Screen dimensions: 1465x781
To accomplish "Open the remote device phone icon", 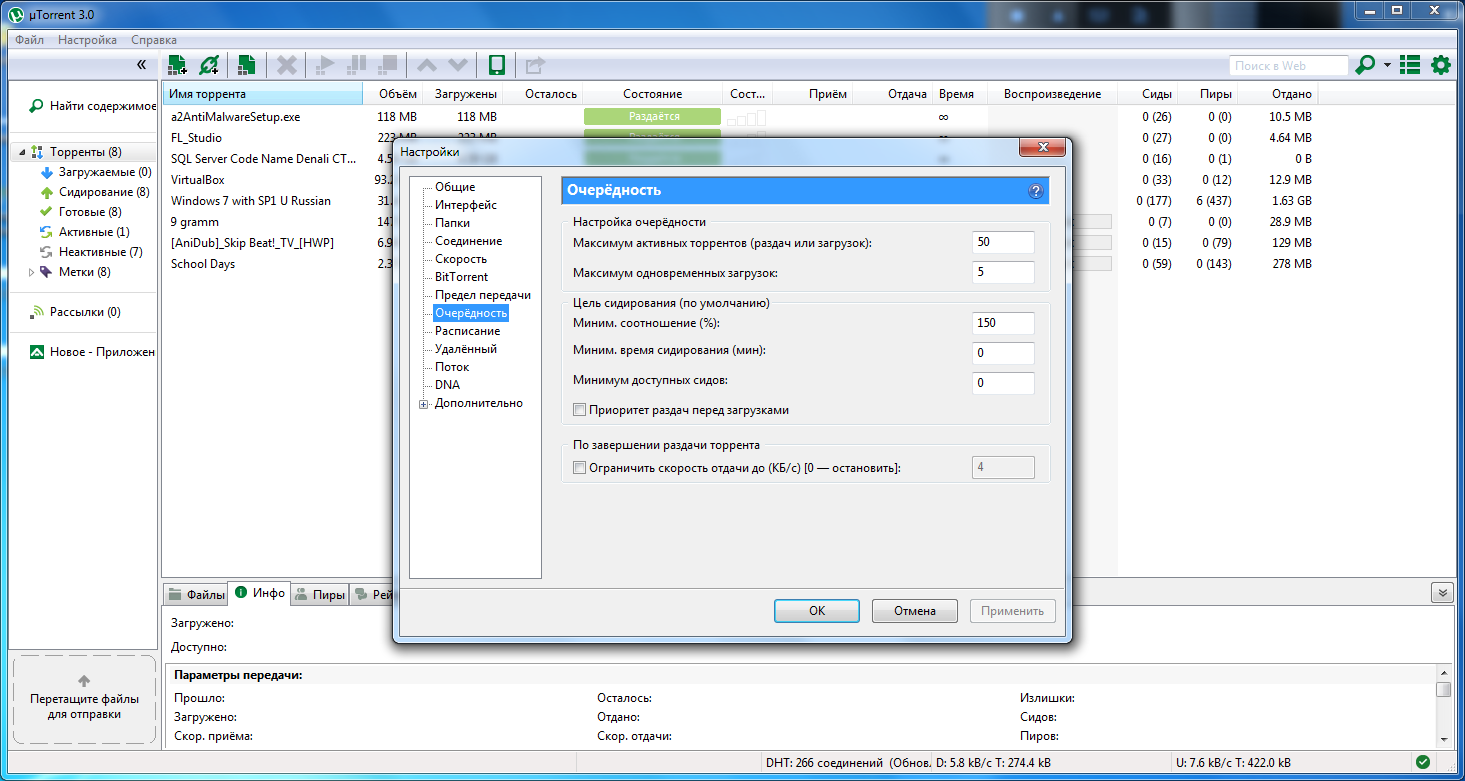I will coord(495,66).
